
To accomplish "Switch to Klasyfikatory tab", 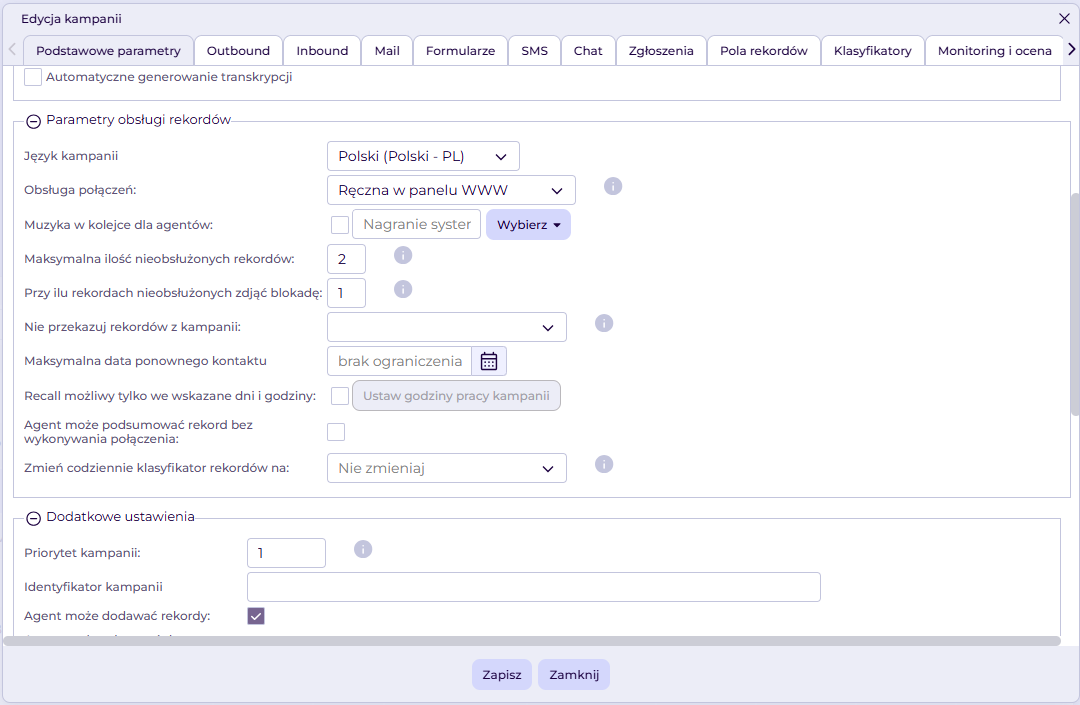I will tap(873, 51).
